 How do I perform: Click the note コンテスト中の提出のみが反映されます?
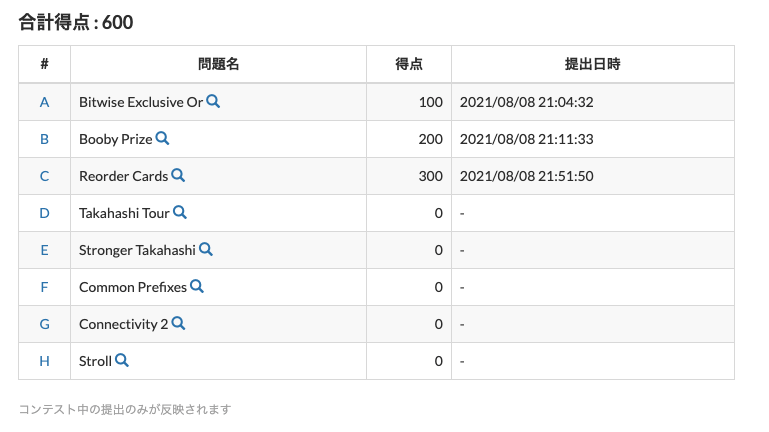coord(125,409)
